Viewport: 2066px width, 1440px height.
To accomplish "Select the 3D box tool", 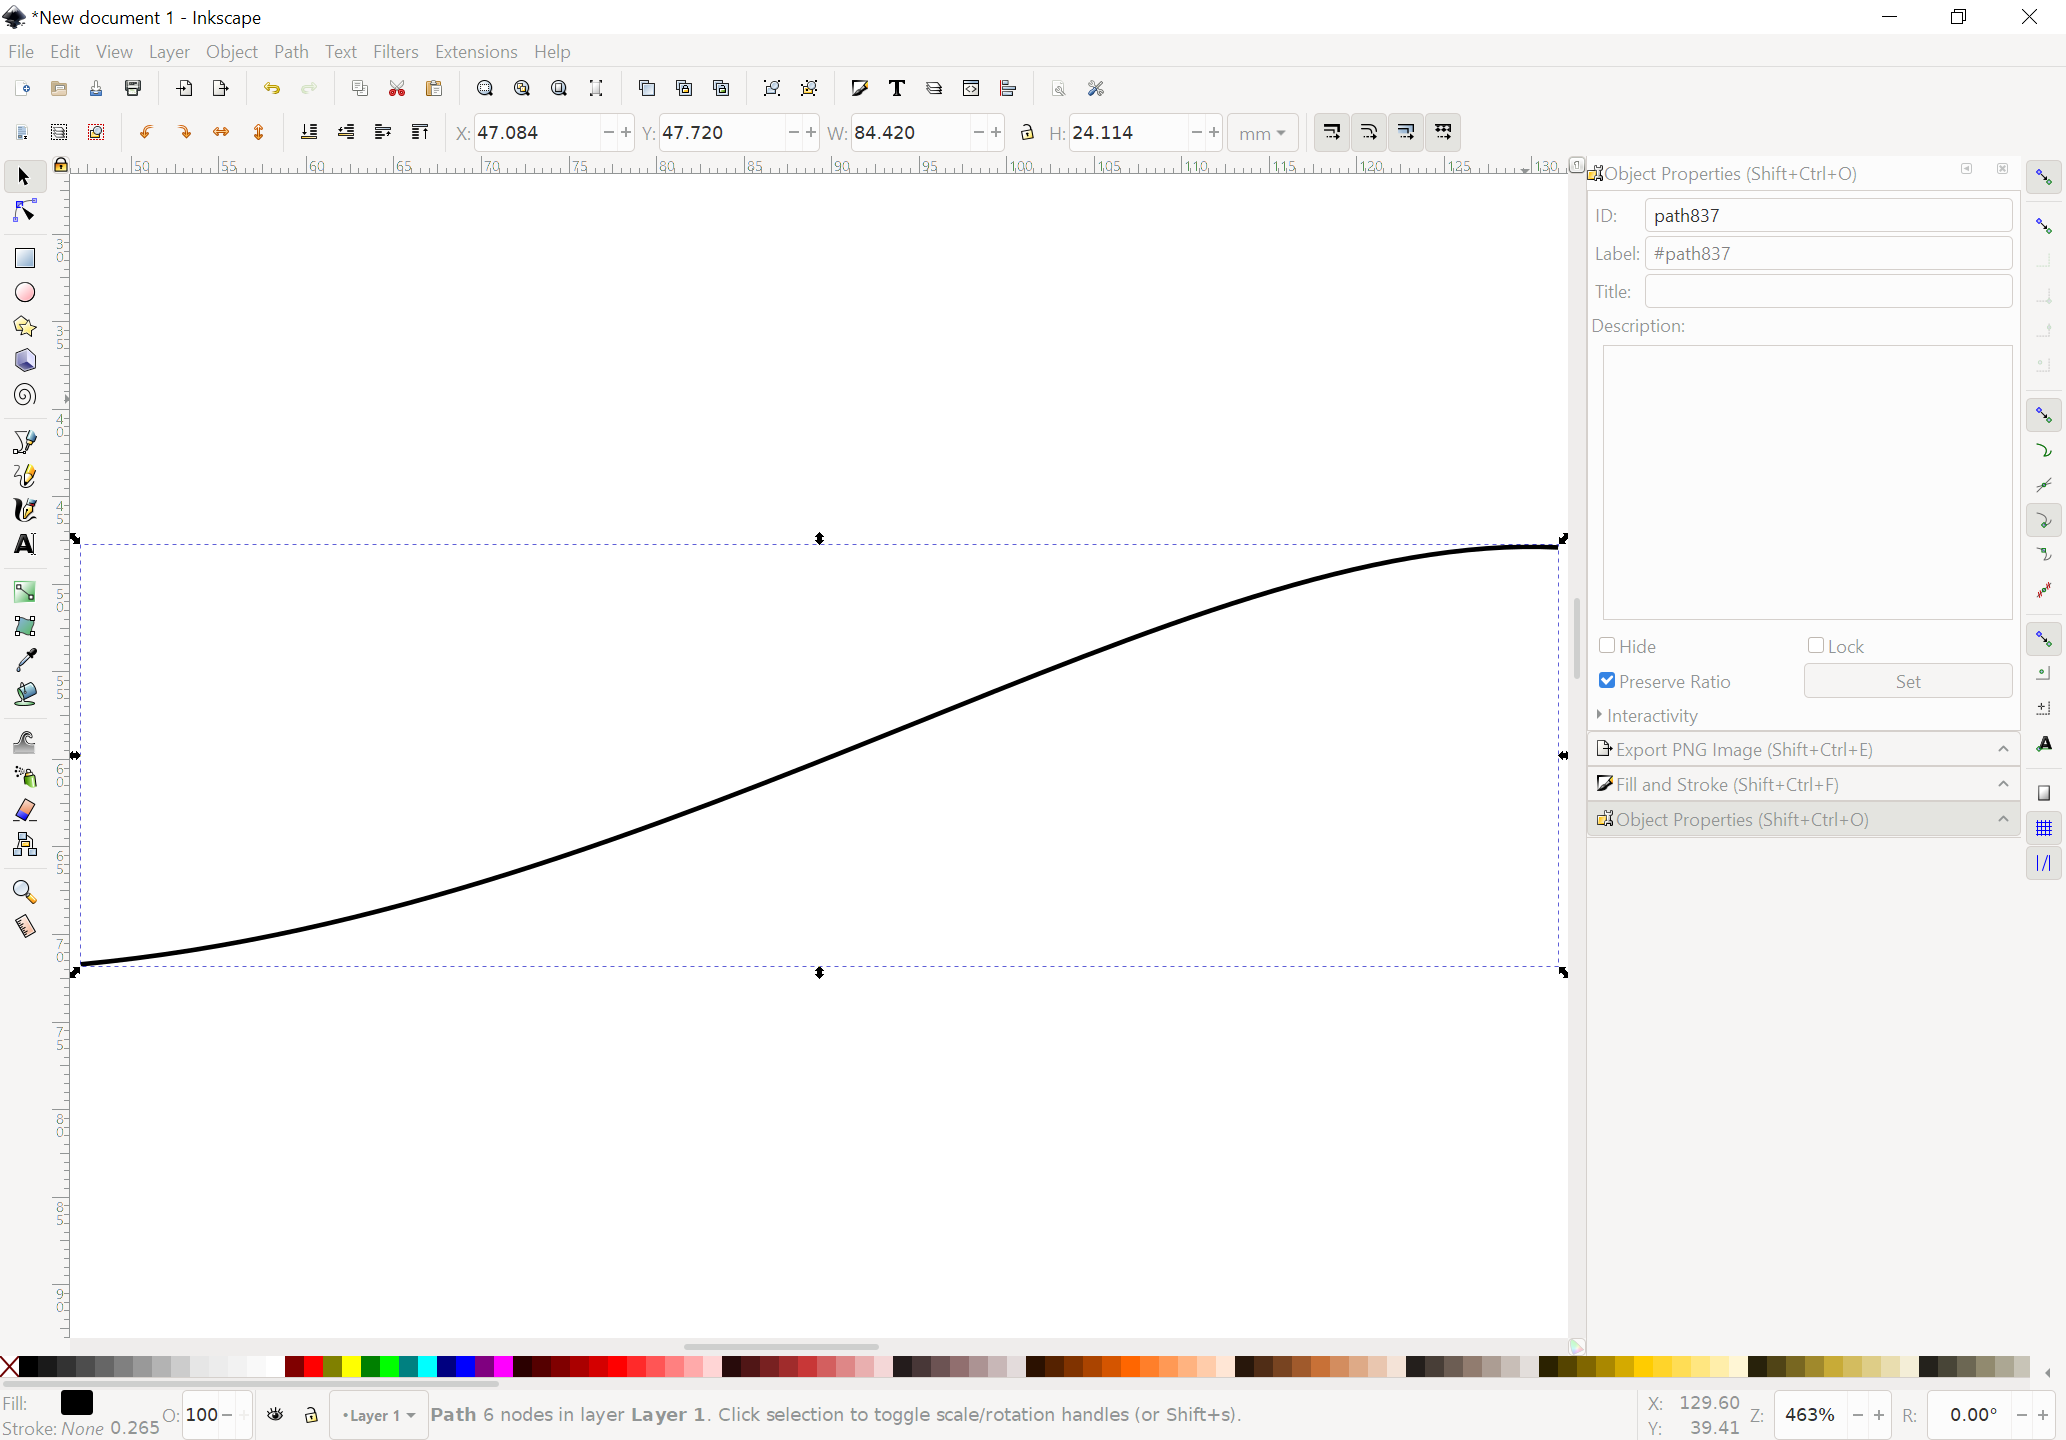I will click(x=25, y=360).
